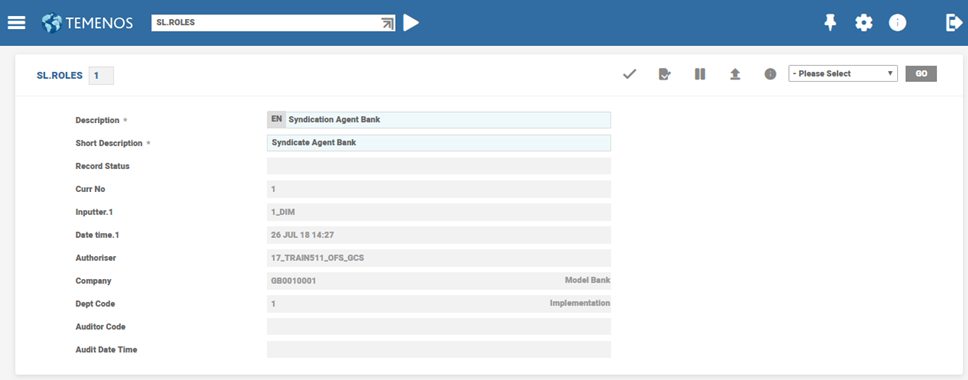Click the Curr No label
The width and height of the screenshot is (968, 380).
coord(91,189)
